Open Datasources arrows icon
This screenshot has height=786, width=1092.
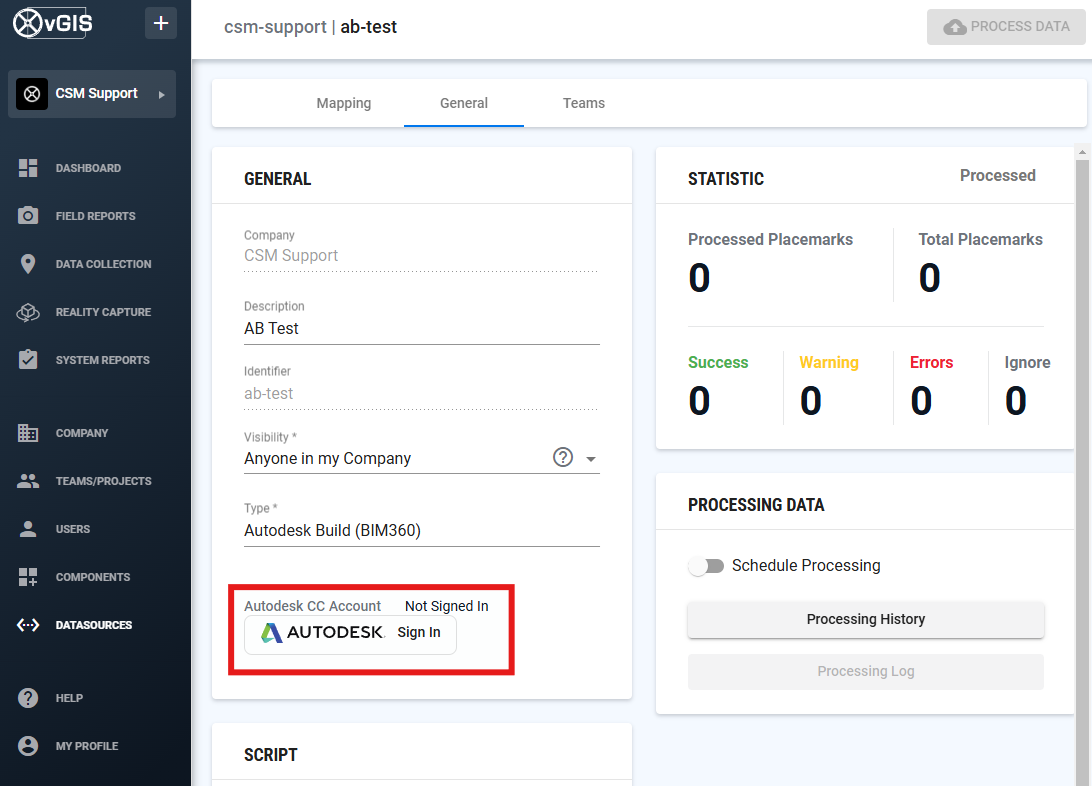28,625
